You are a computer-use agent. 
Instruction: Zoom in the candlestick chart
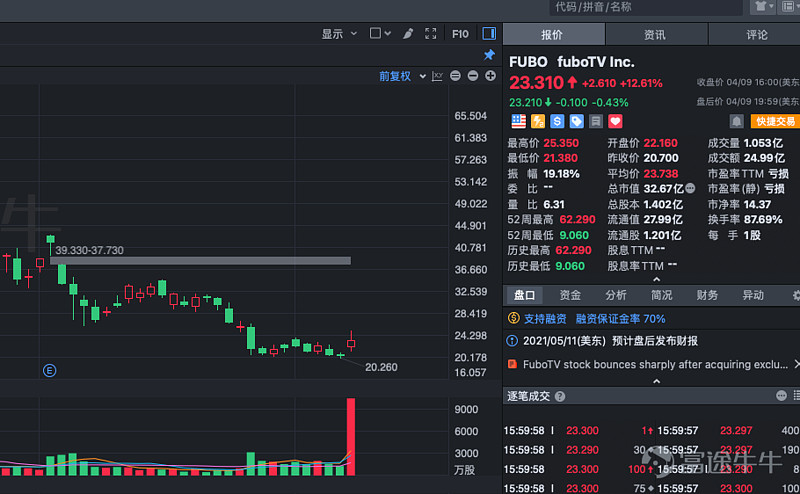point(490,76)
